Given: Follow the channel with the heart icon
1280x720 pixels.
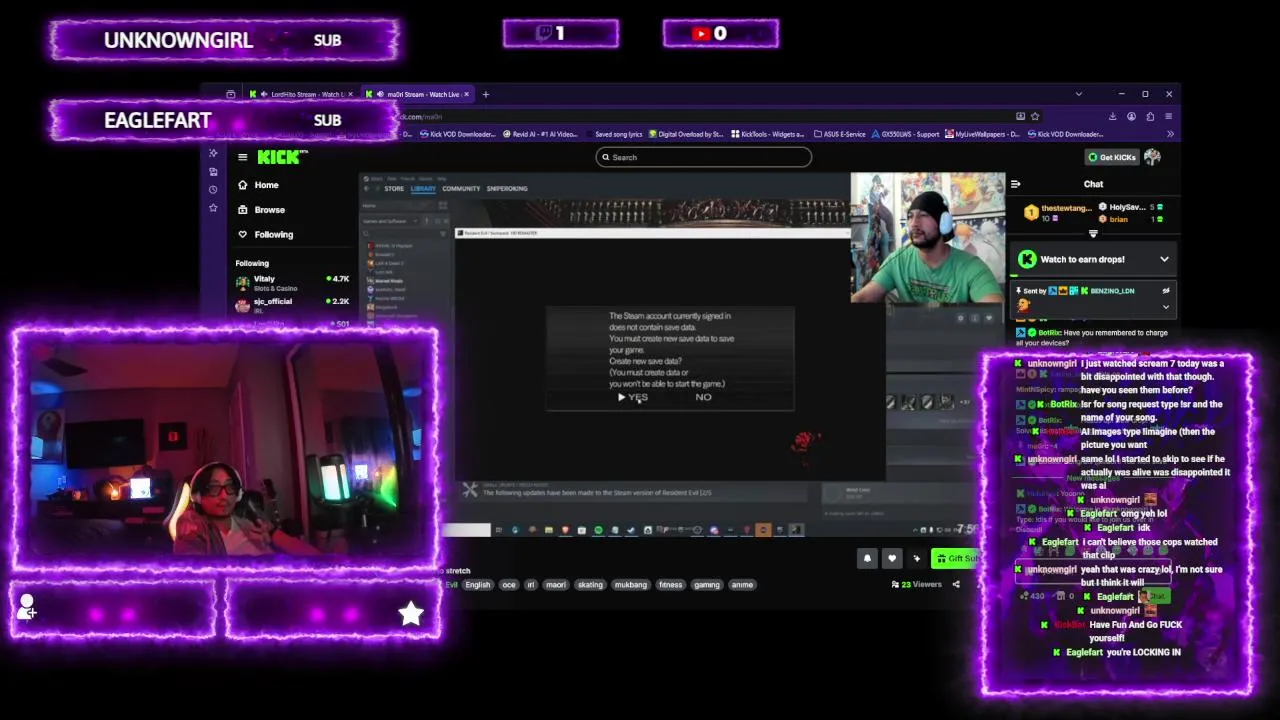Looking at the screenshot, I should [x=891, y=558].
